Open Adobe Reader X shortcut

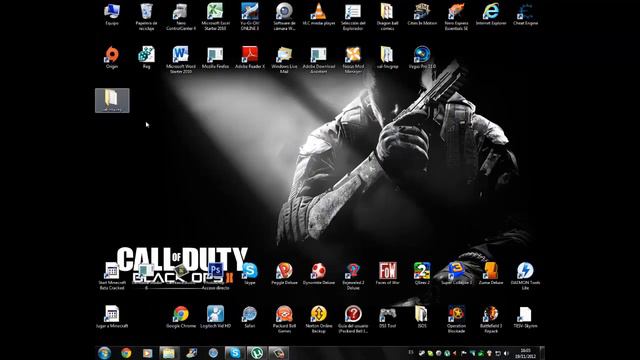click(x=249, y=57)
